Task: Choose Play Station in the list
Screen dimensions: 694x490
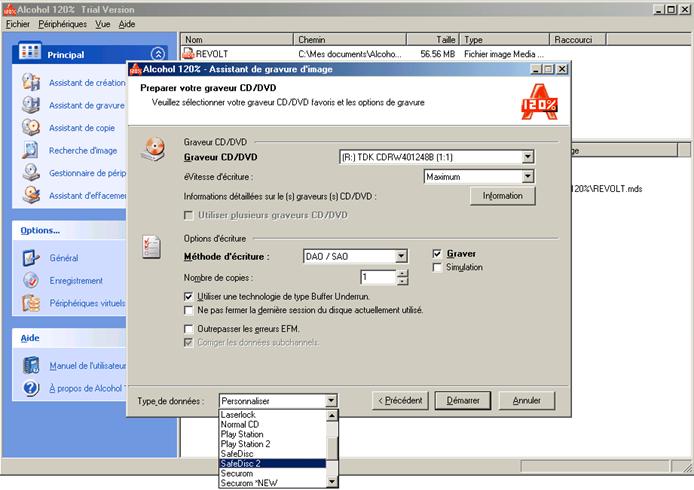Action: tap(273, 434)
